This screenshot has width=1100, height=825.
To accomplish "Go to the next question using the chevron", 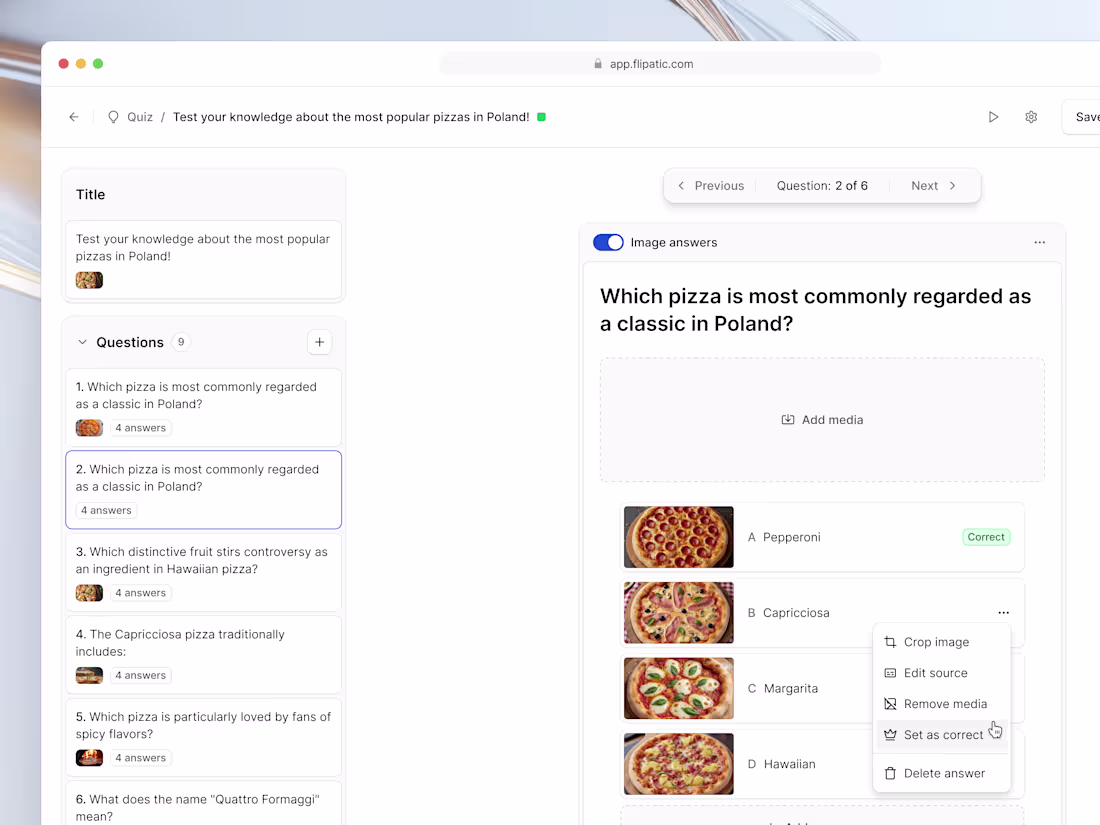I will [x=952, y=185].
